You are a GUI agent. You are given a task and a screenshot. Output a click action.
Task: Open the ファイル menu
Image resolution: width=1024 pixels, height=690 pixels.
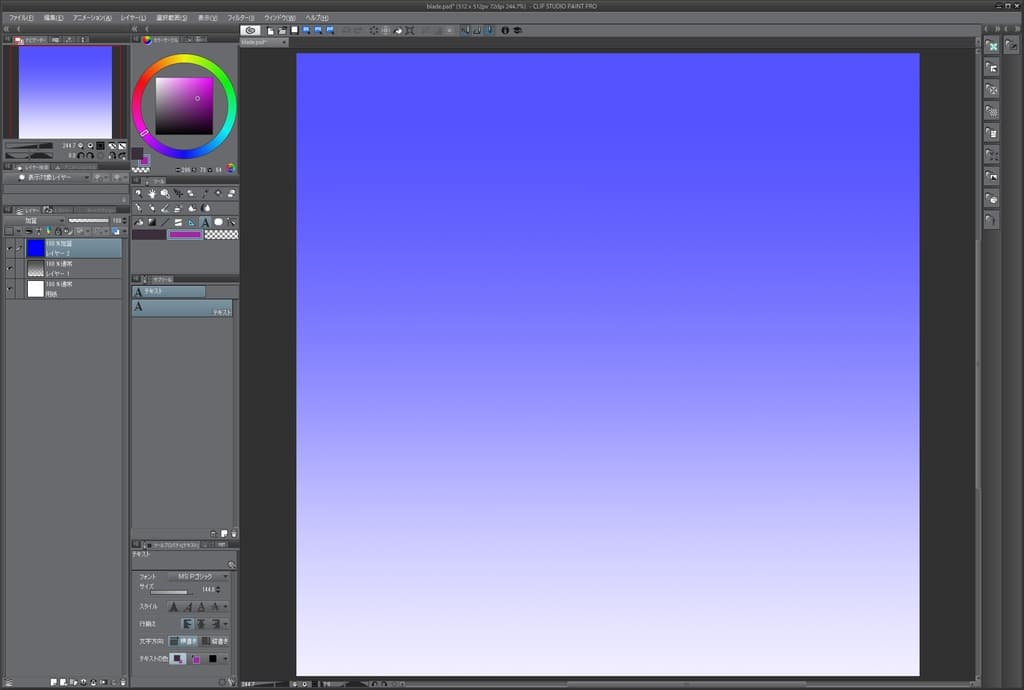[x=21, y=18]
